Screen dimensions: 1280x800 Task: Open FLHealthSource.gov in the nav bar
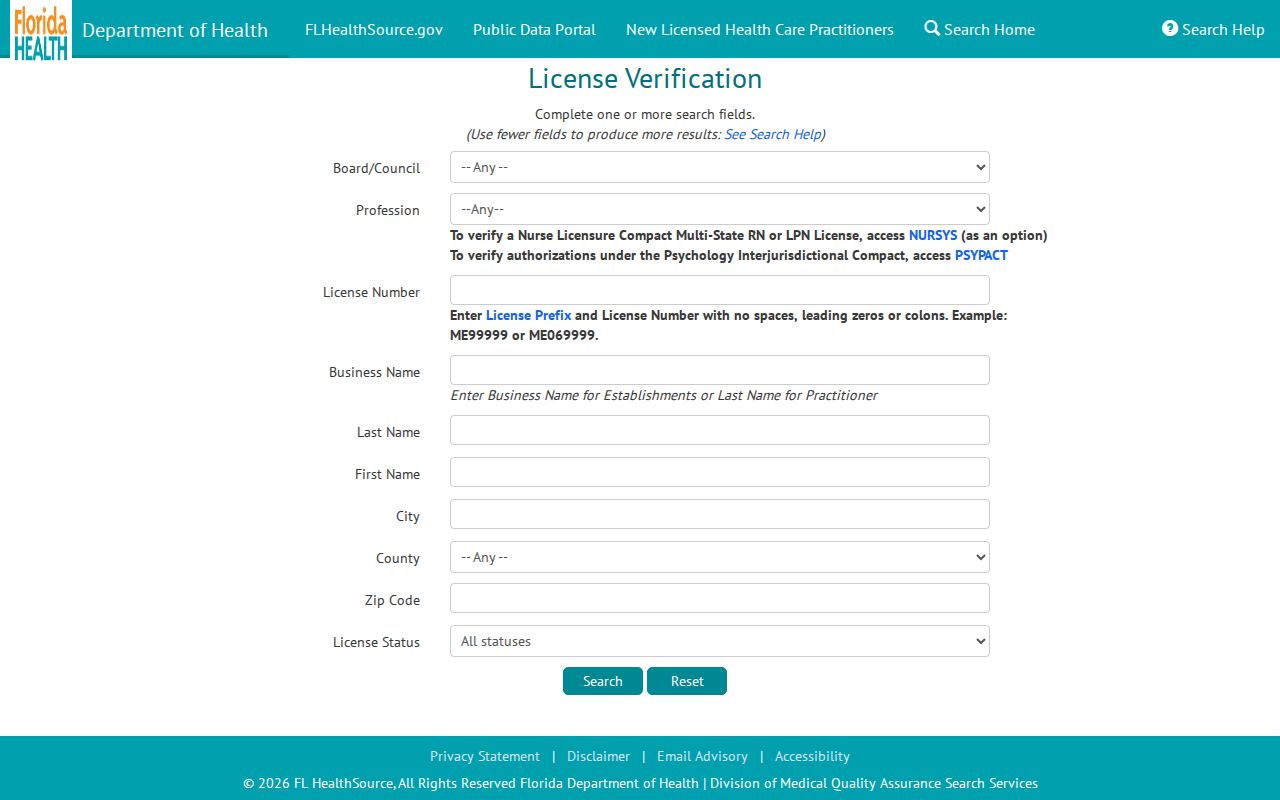click(374, 29)
